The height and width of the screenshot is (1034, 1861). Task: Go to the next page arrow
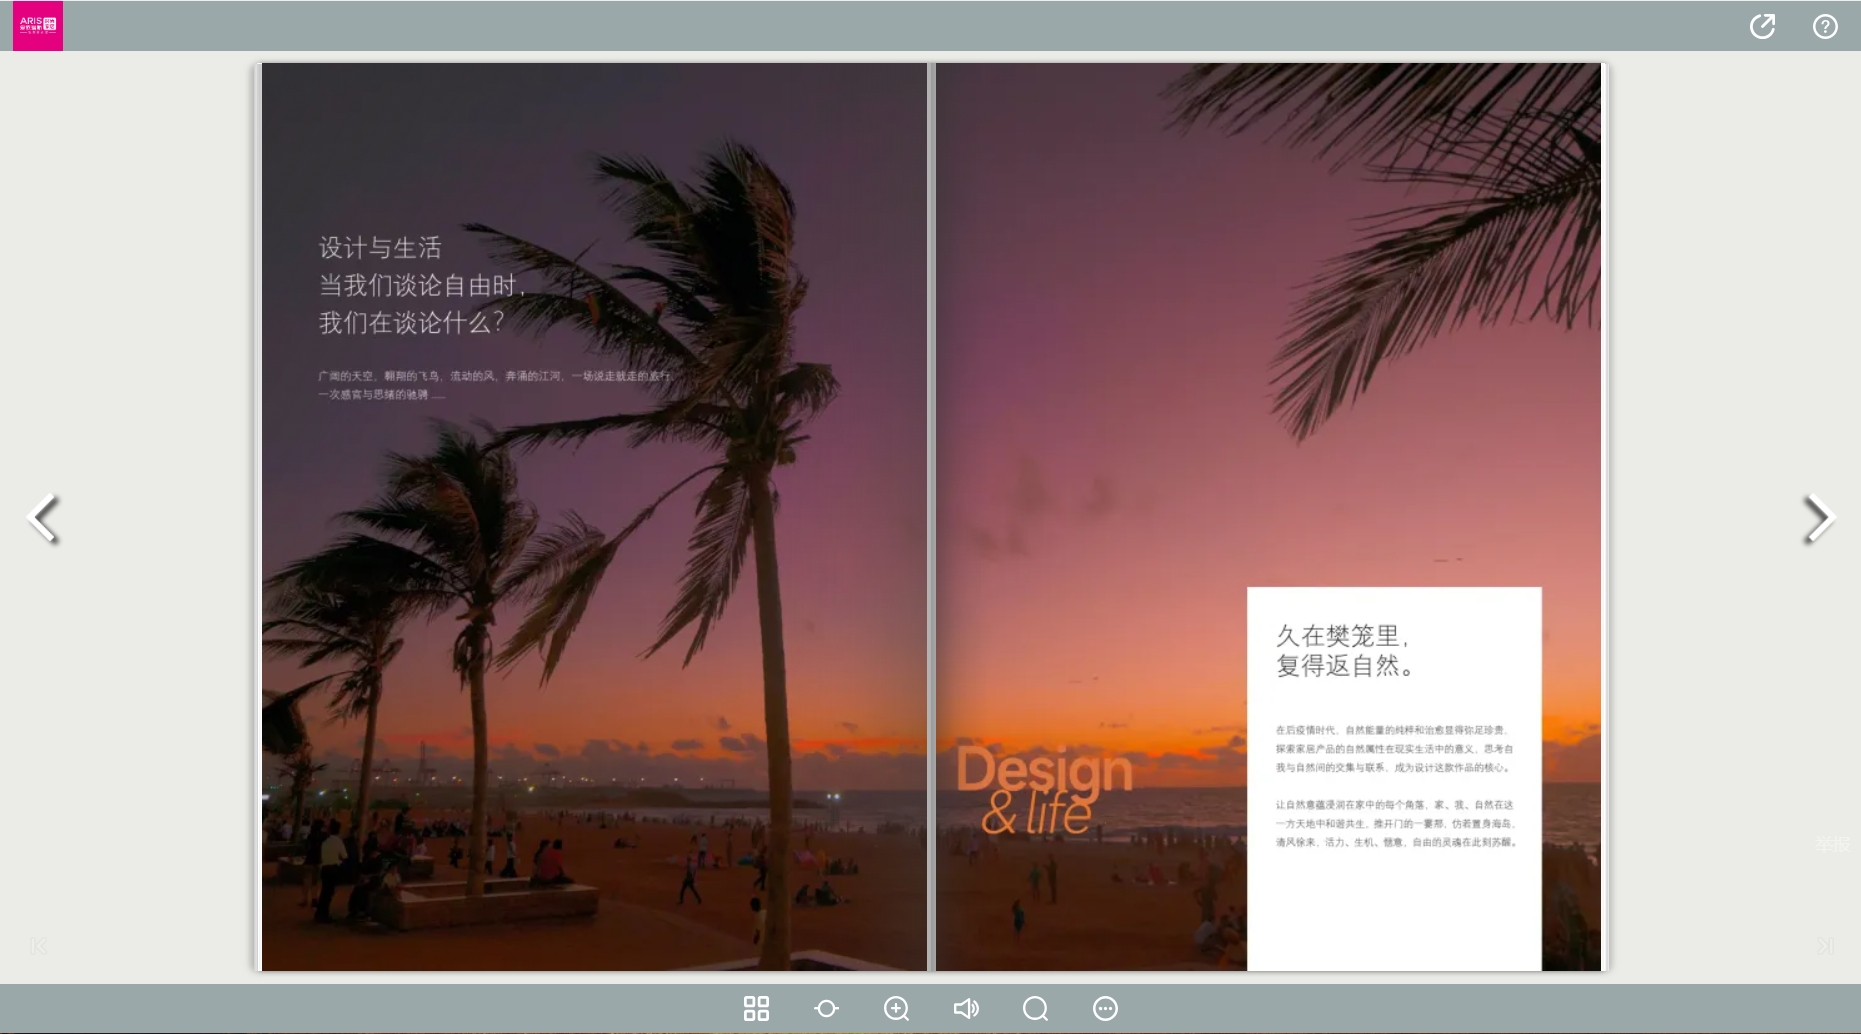pyautogui.click(x=1819, y=518)
